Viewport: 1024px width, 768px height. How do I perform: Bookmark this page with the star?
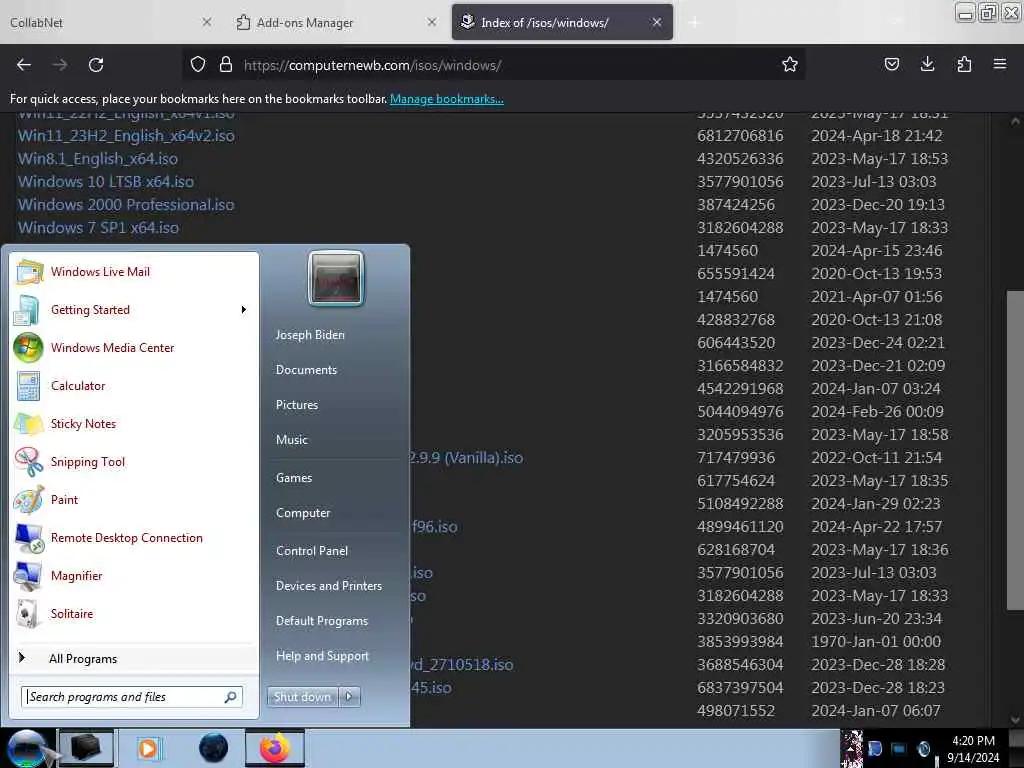(790, 64)
